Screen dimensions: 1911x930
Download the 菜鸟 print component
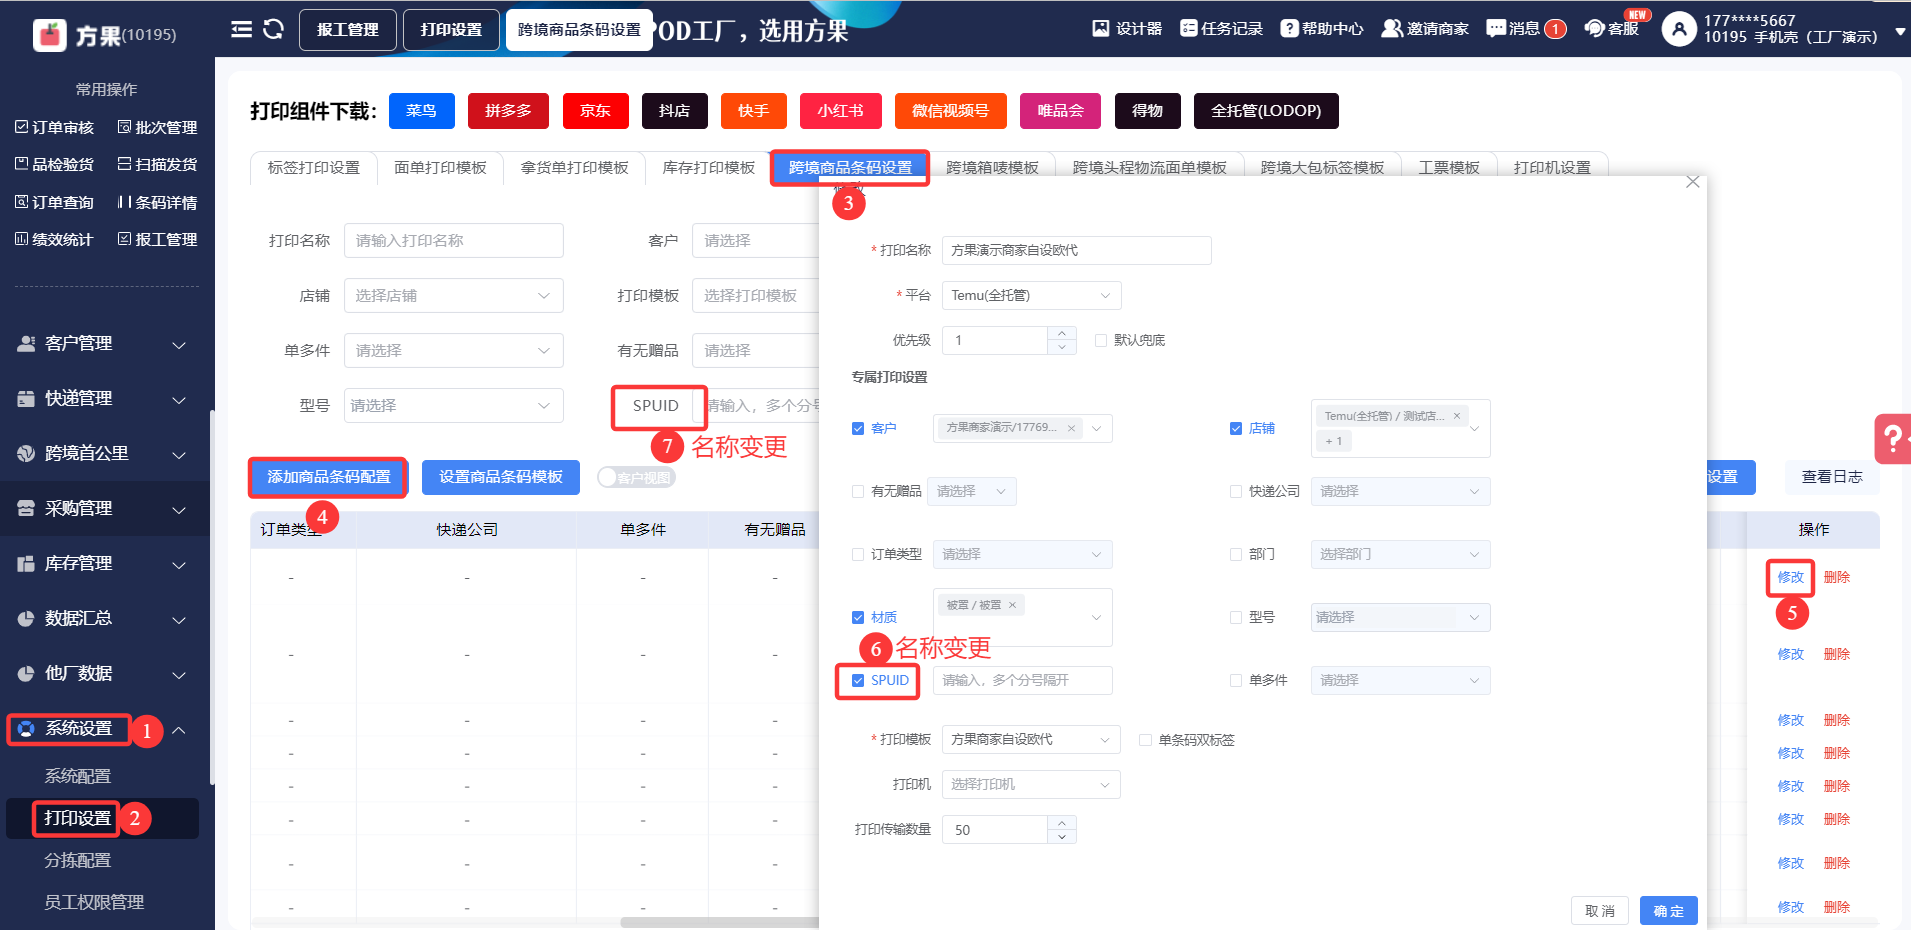[421, 111]
